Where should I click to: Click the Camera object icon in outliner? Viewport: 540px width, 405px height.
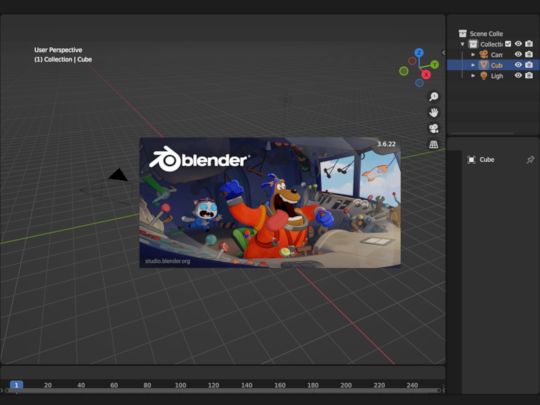point(484,54)
